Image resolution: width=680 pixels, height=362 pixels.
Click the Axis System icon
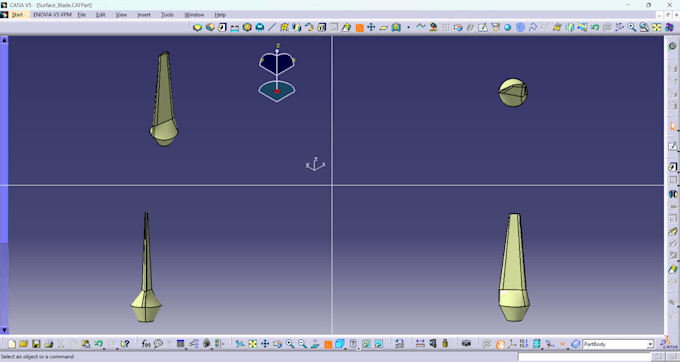click(x=512, y=344)
